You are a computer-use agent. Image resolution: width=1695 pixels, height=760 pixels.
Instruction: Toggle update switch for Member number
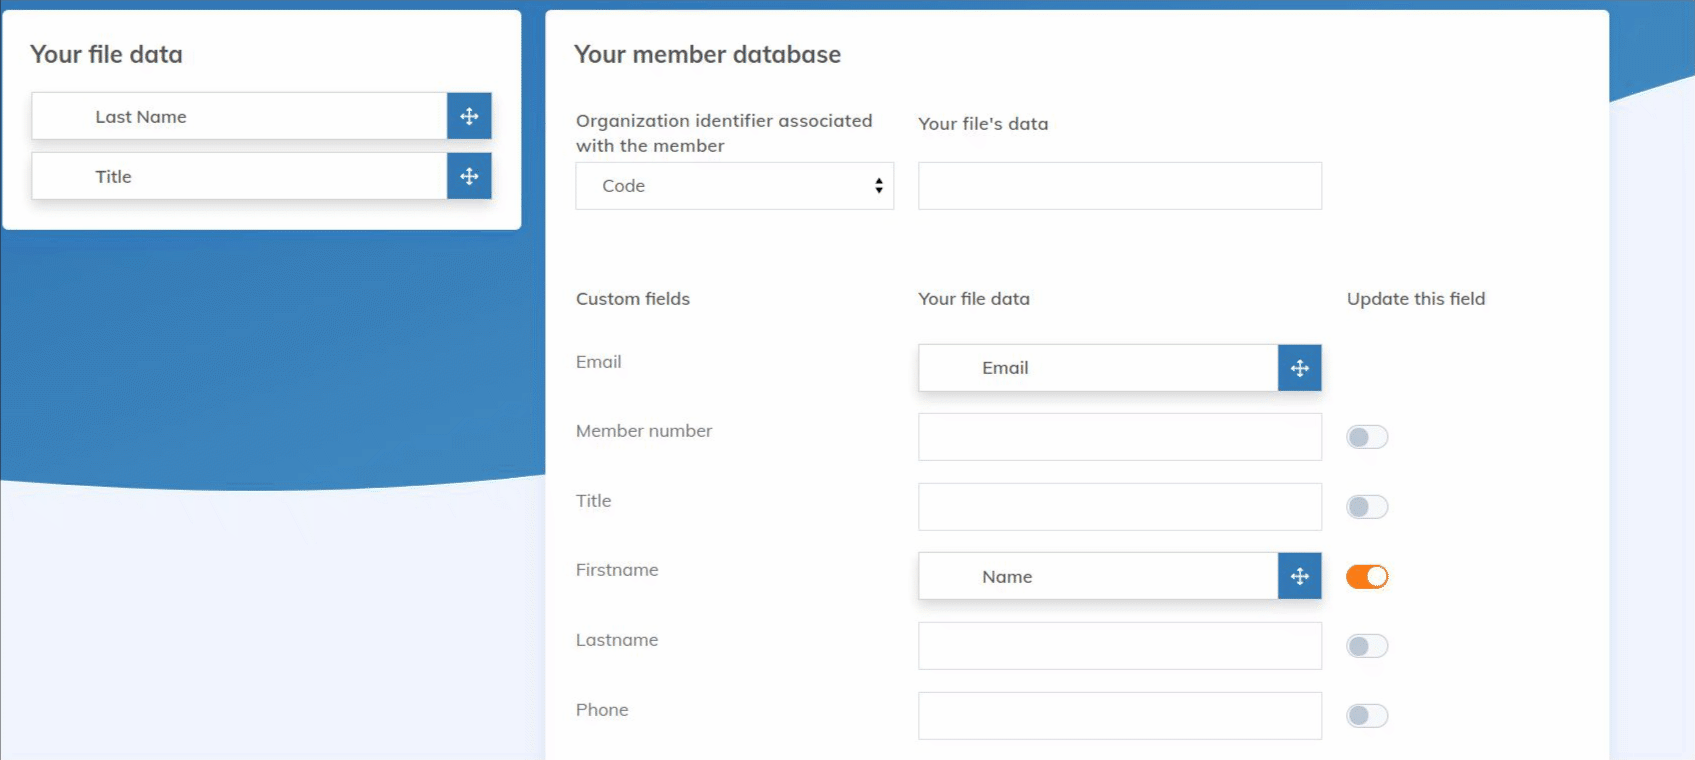click(x=1366, y=437)
